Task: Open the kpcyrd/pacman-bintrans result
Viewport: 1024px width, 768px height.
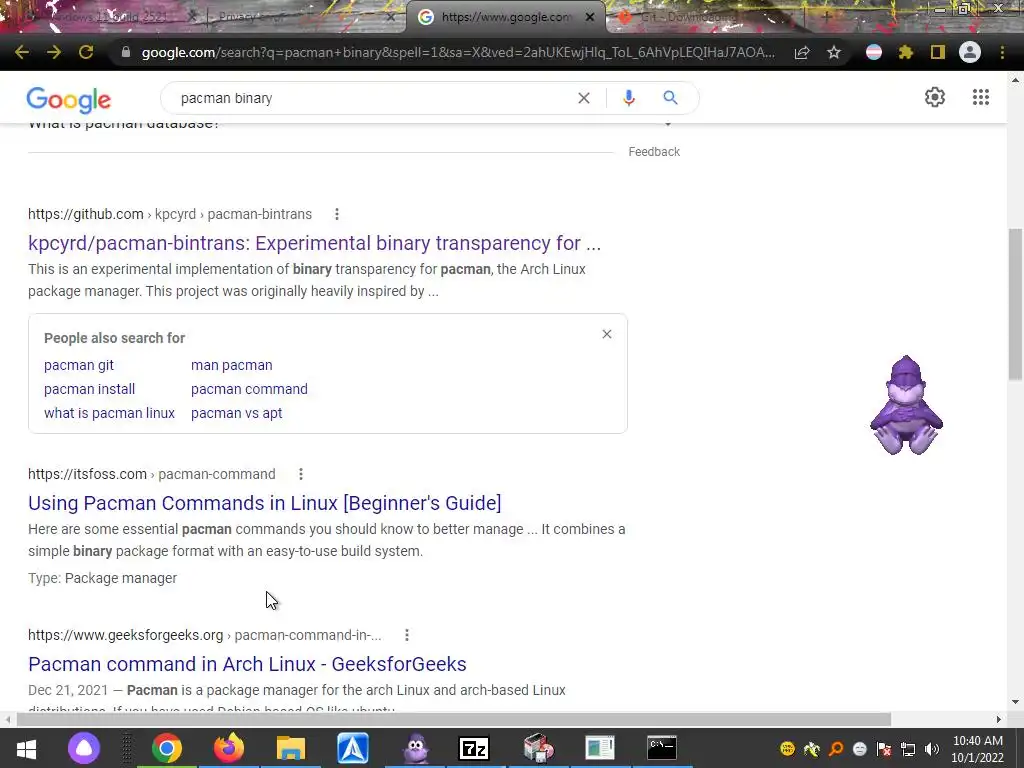Action: (x=314, y=243)
